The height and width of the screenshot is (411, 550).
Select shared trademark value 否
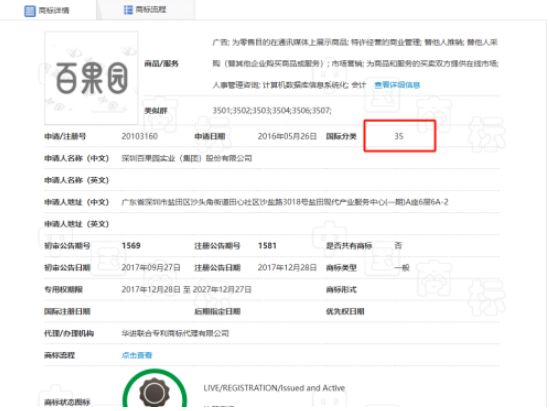pos(398,245)
